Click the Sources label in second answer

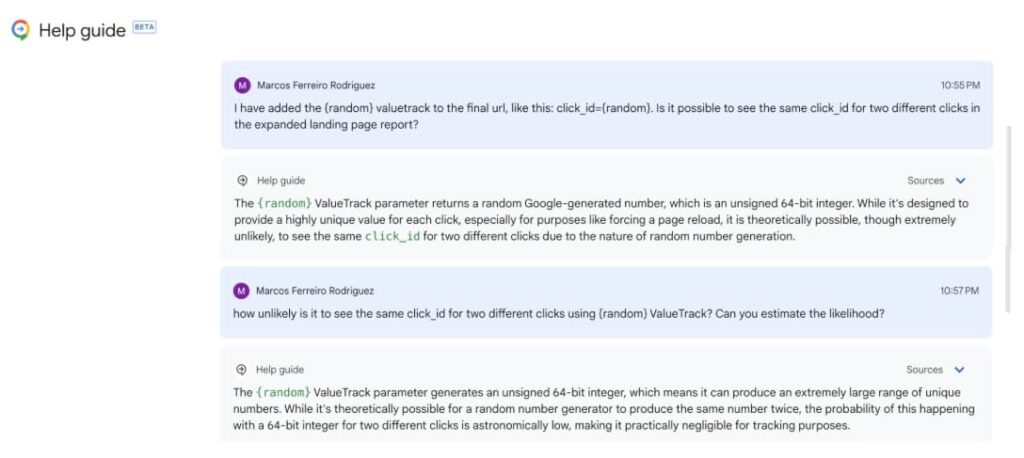click(x=924, y=370)
